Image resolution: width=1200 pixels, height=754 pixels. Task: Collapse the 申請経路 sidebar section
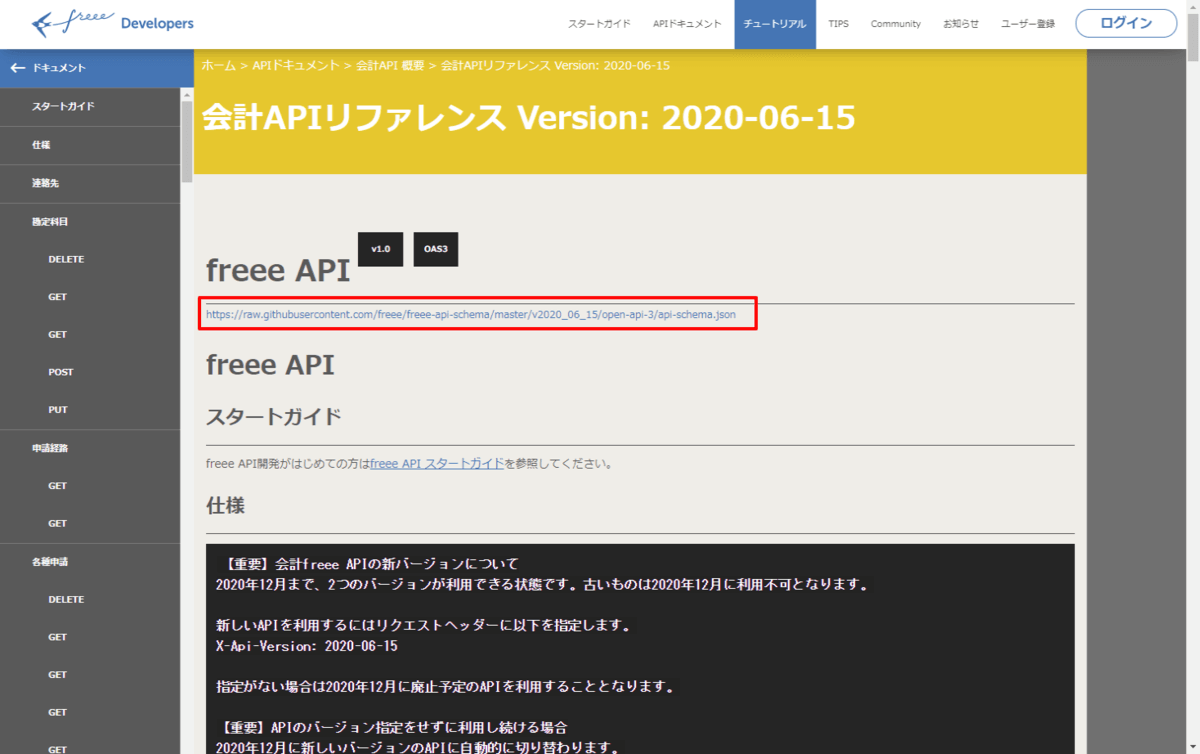(x=90, y=448)
